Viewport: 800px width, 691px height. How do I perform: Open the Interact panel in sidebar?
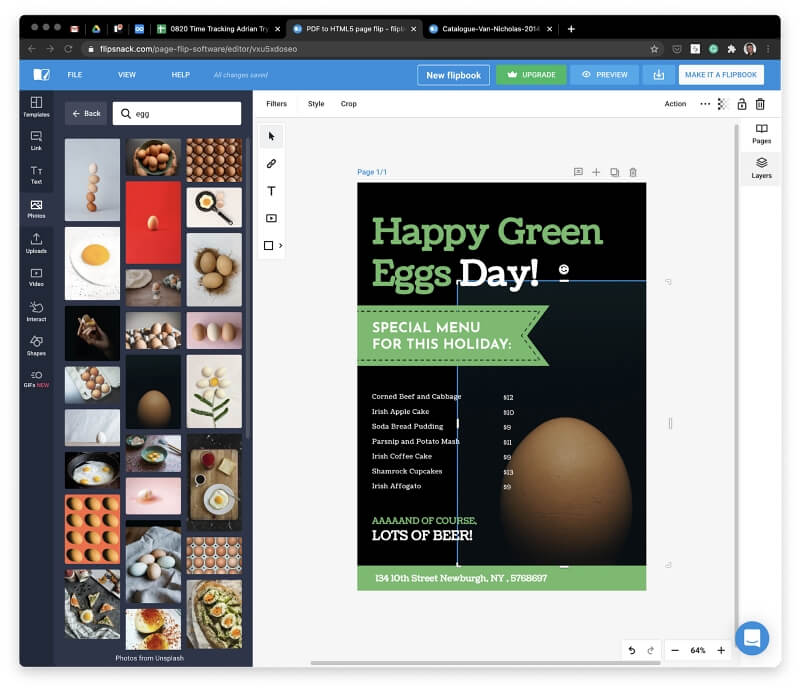36,311
